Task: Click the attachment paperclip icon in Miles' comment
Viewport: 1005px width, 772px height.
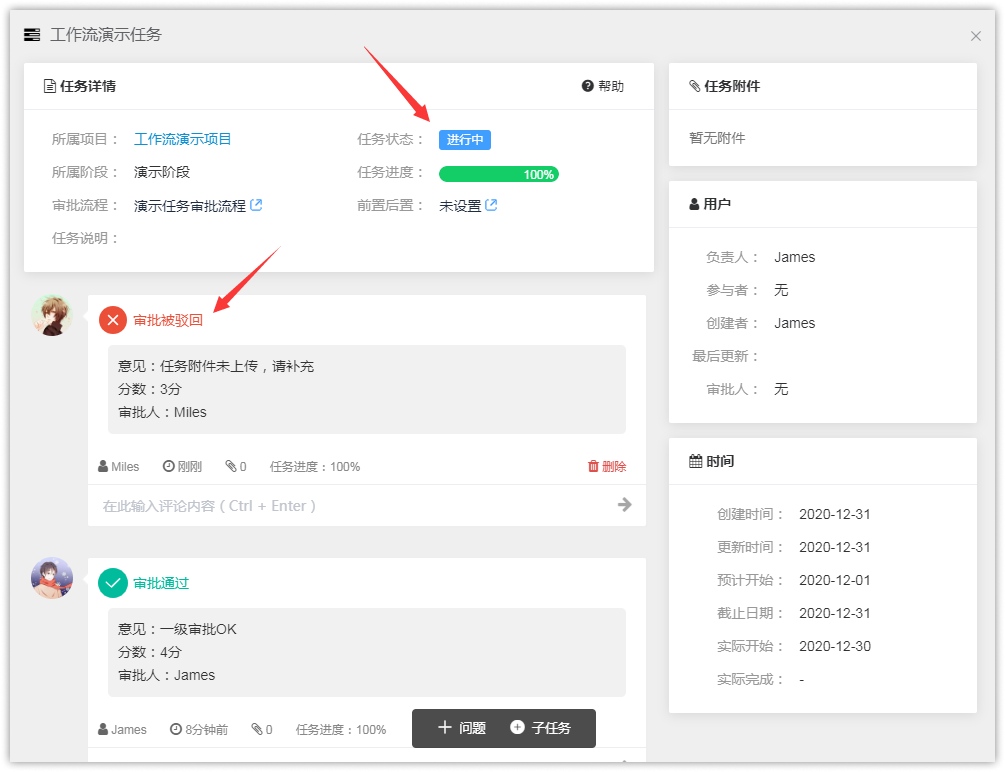Action: tap(231, 466)
